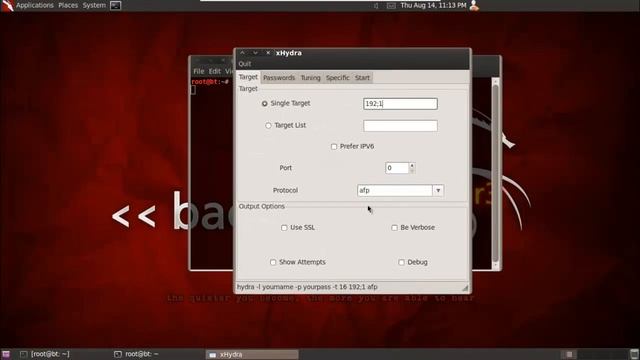The image size is (640, 360).
Task: Click the root@bt prompt in terminal
Action: (x=210, y=82)
